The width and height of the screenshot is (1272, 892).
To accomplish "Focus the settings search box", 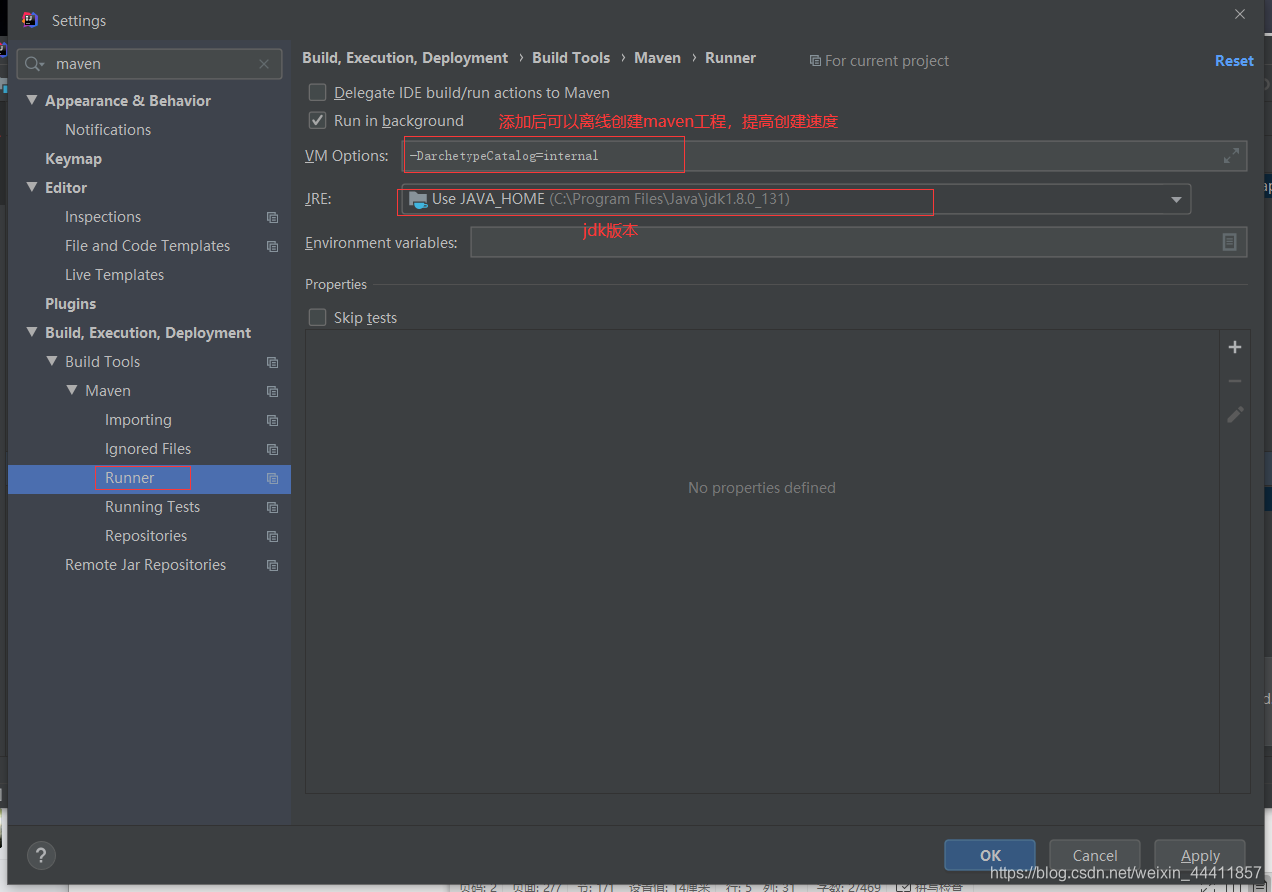I will point(150,64).
